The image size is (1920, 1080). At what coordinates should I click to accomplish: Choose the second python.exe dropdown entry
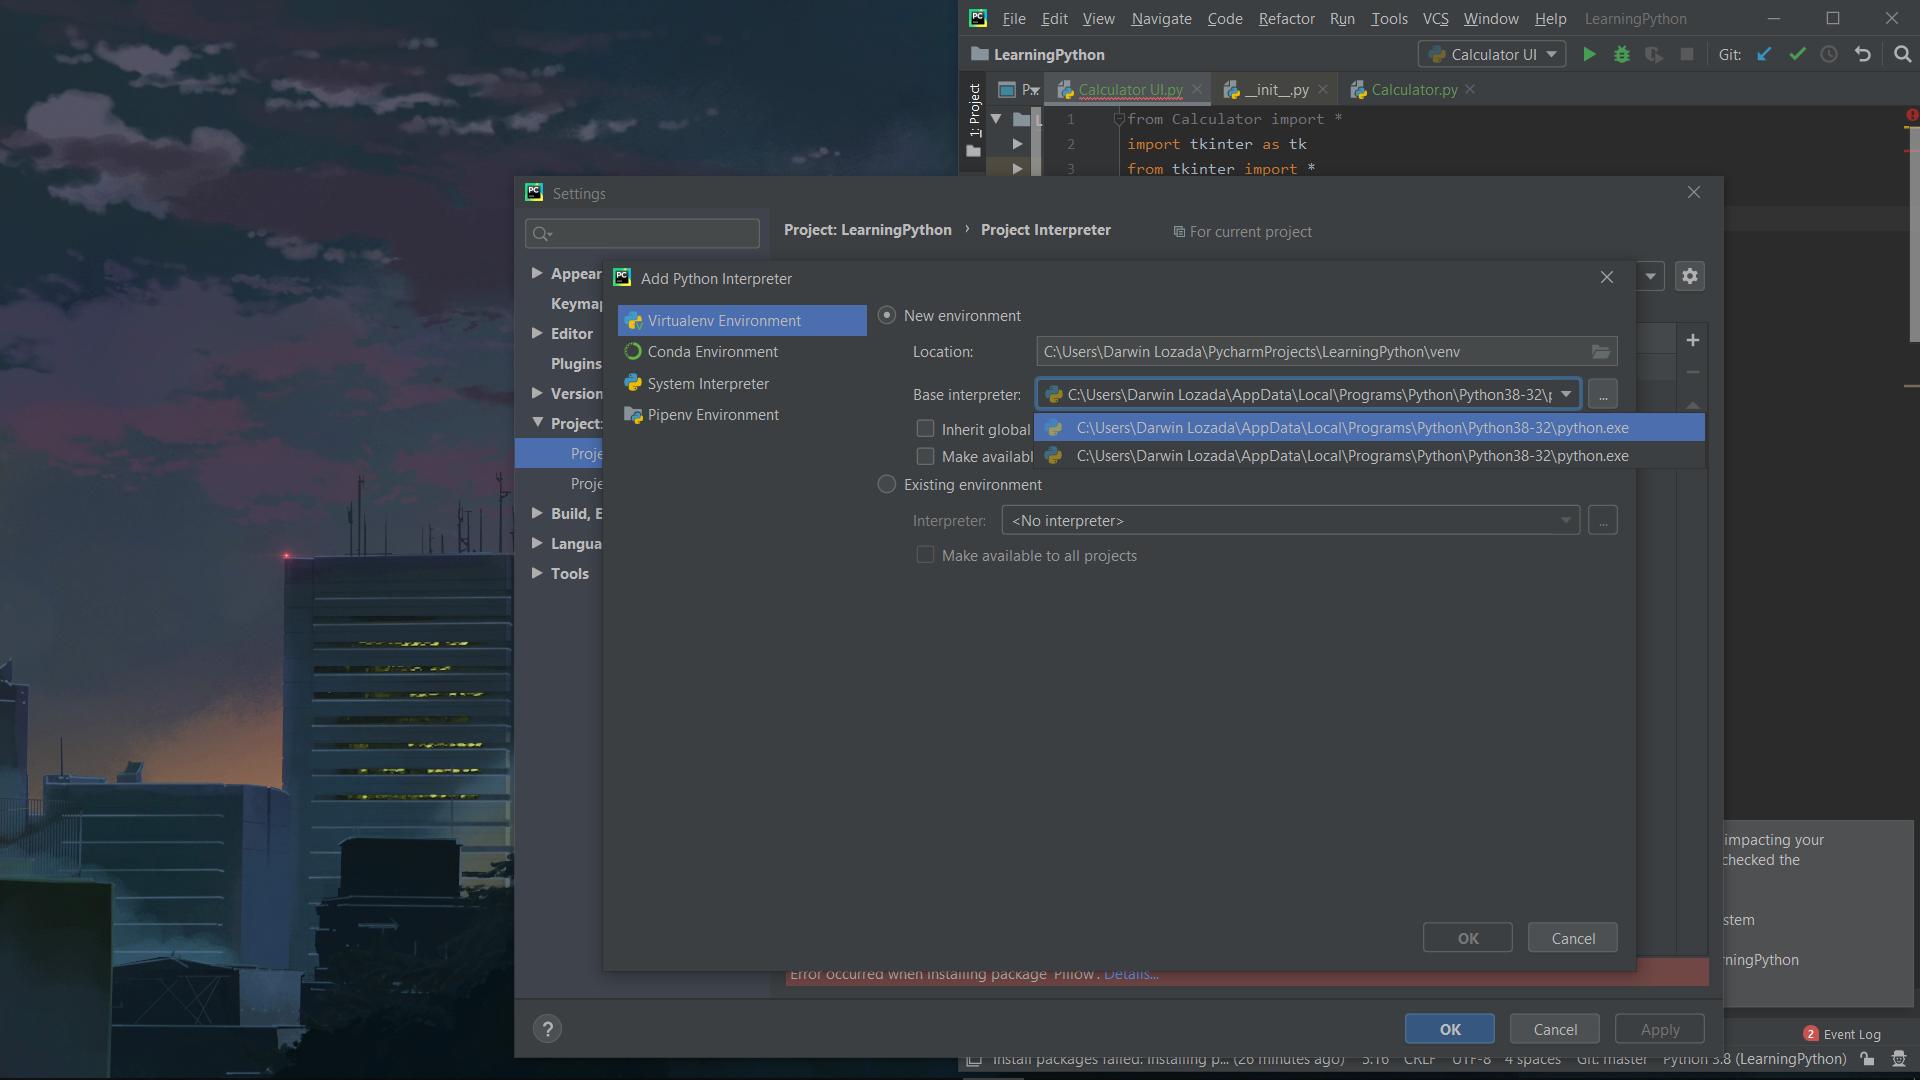pos(1369,456)
